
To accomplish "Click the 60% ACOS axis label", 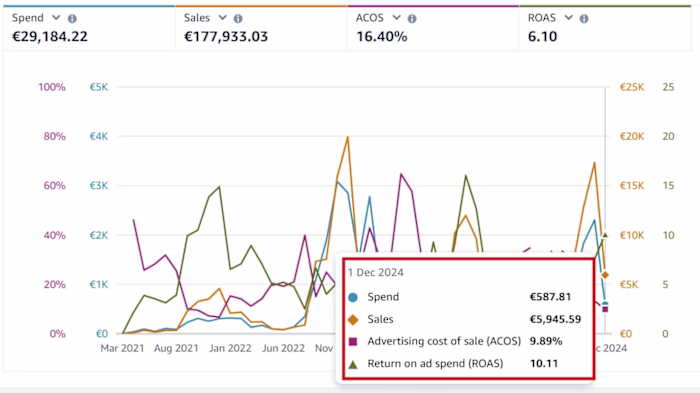I will click(54, 186).
